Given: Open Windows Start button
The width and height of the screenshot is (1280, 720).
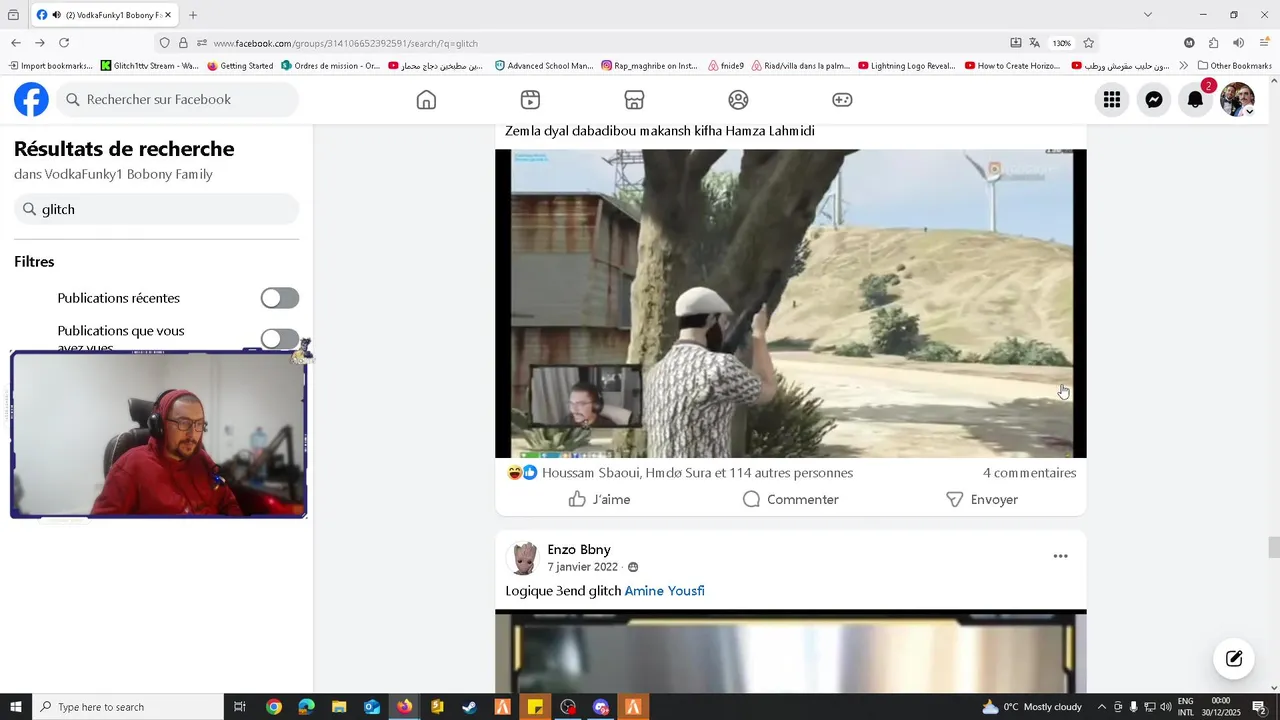Looking at the screenshot, I should point(16,707).
